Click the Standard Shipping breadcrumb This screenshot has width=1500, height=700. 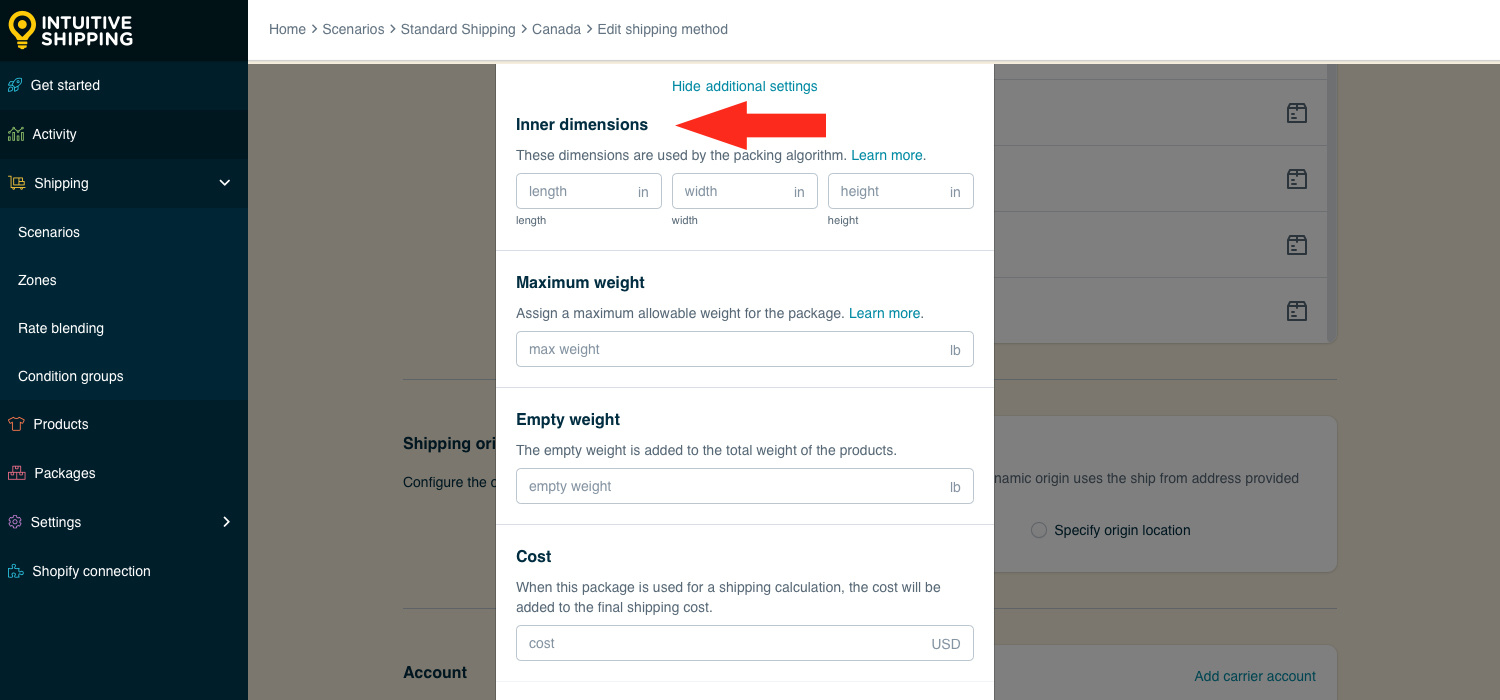click(458, 29)
